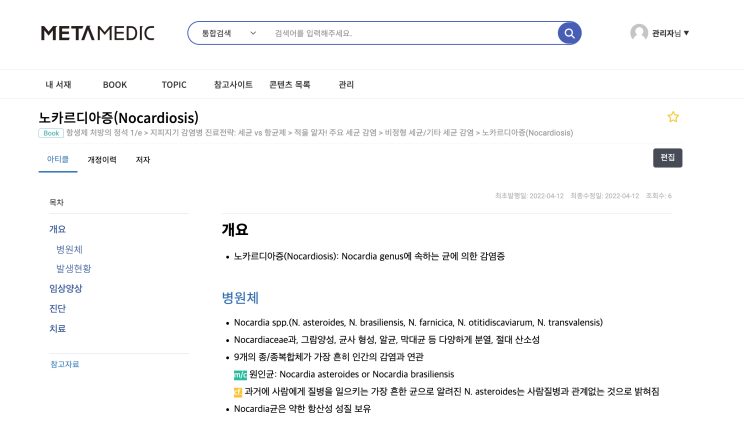
Task: Open the 내 서재 menu
Action: click(58, 84)
